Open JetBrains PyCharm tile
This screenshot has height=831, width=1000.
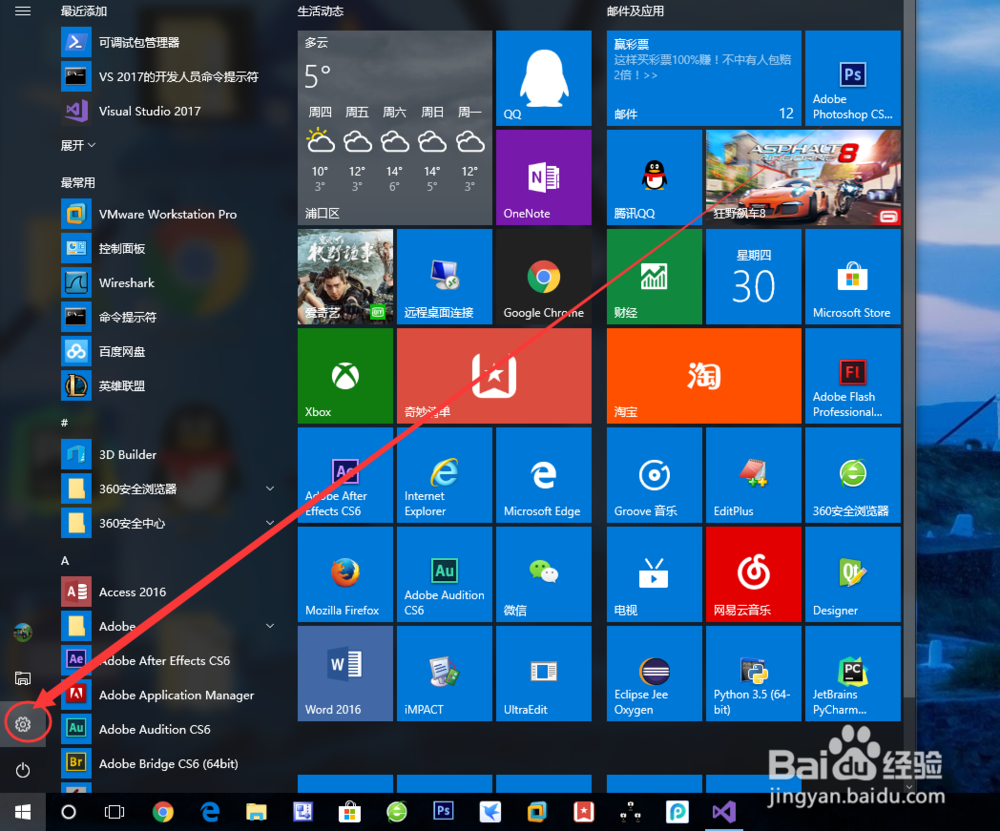coord(853,673)
